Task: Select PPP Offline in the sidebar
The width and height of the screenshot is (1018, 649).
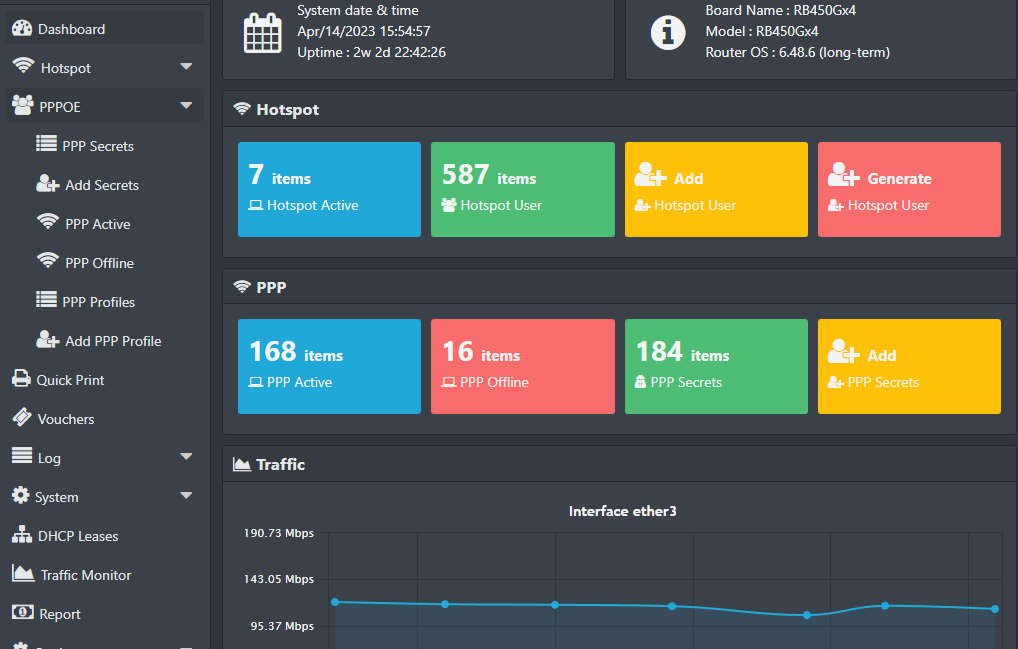Action: tap(99, 263)
